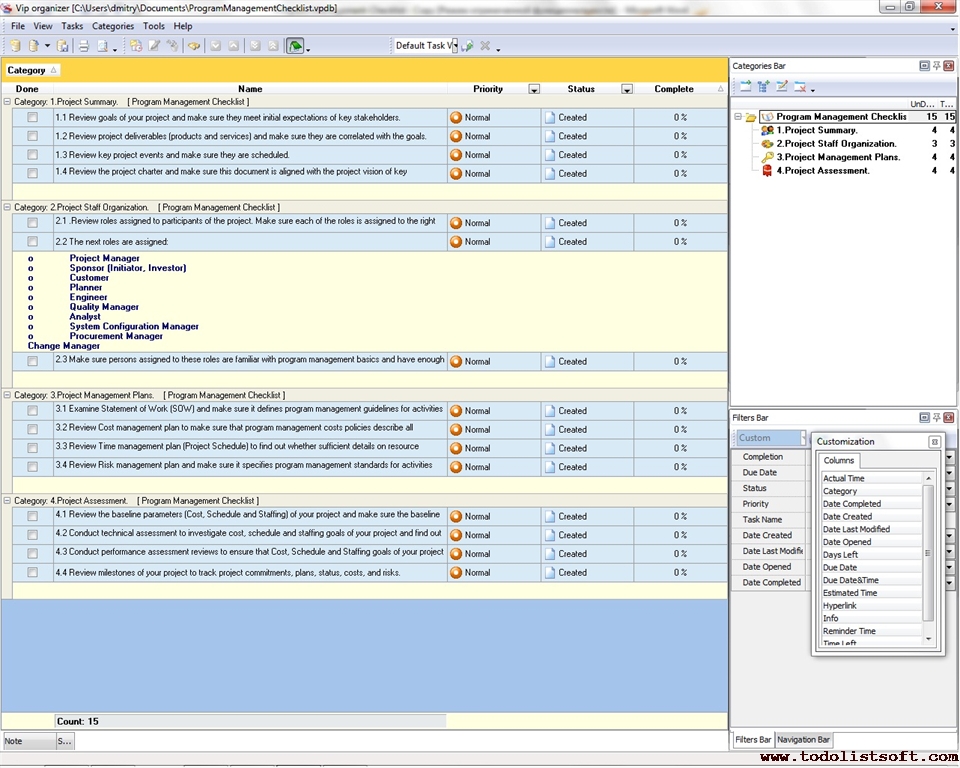Click the Add Subcategory tree icon
The width and height of the screenshot is (960, 768).
[x=764, y=87]
